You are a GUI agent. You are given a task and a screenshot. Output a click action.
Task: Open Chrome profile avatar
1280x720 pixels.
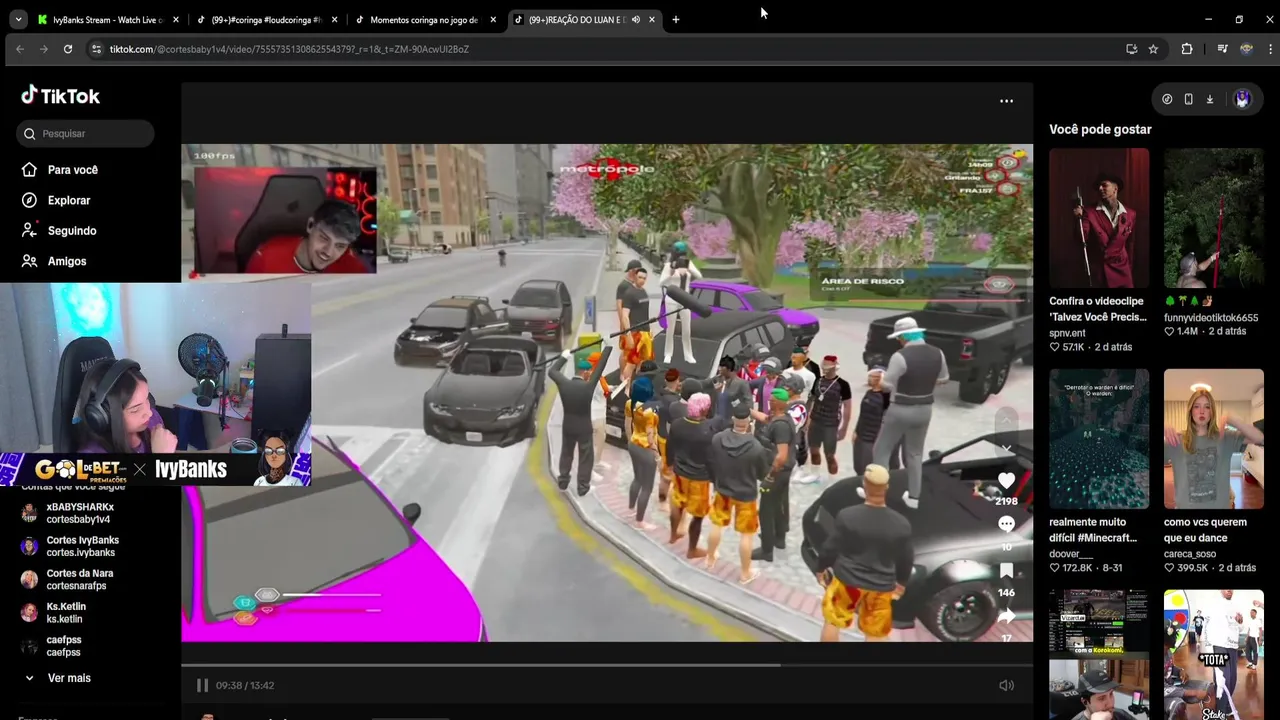click(1246, 49)
